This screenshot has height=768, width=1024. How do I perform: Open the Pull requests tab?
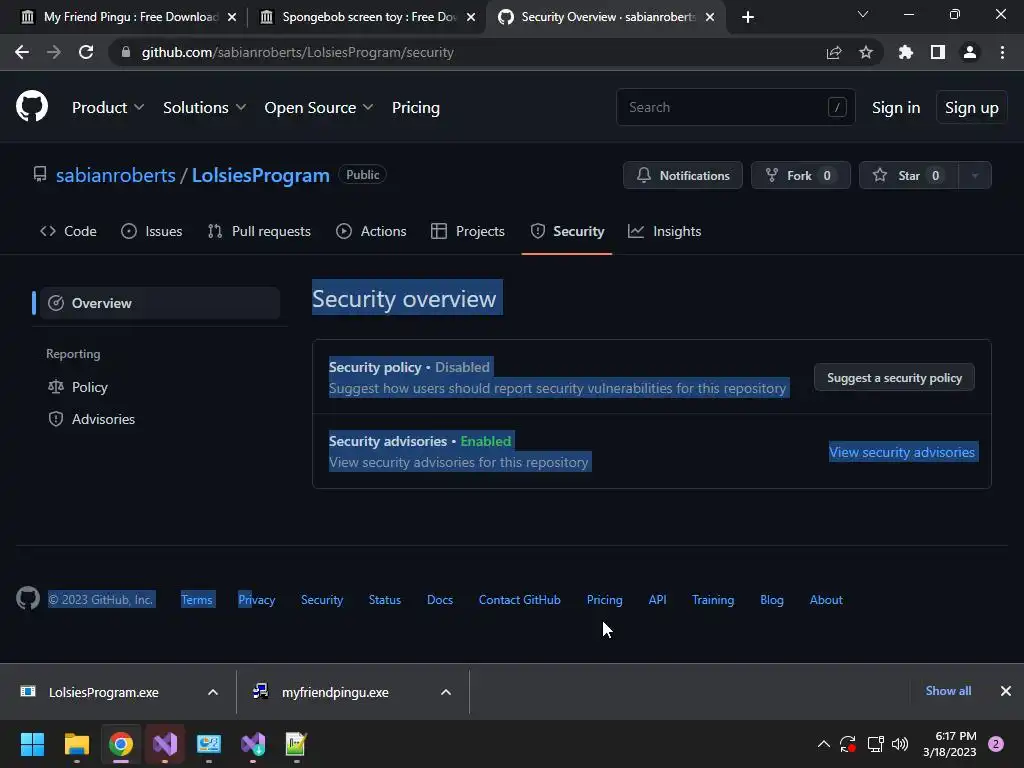(259, 231)
